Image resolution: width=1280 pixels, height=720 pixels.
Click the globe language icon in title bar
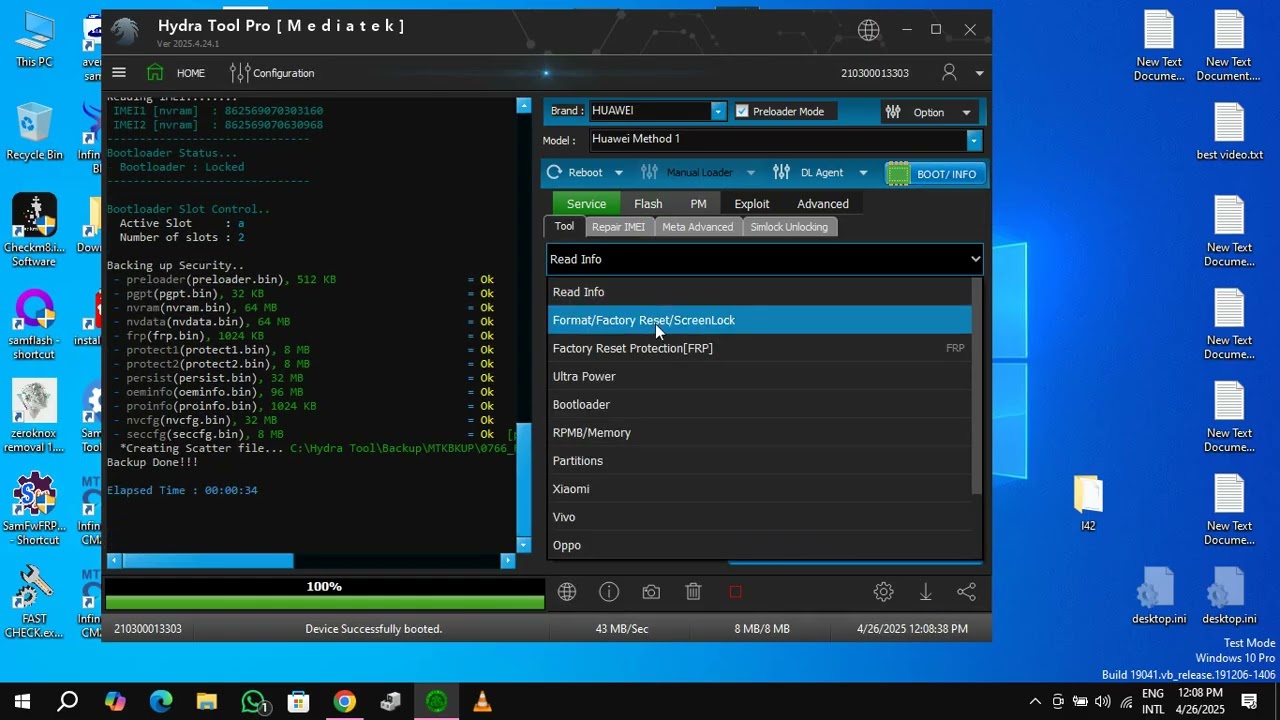point(869,30)
